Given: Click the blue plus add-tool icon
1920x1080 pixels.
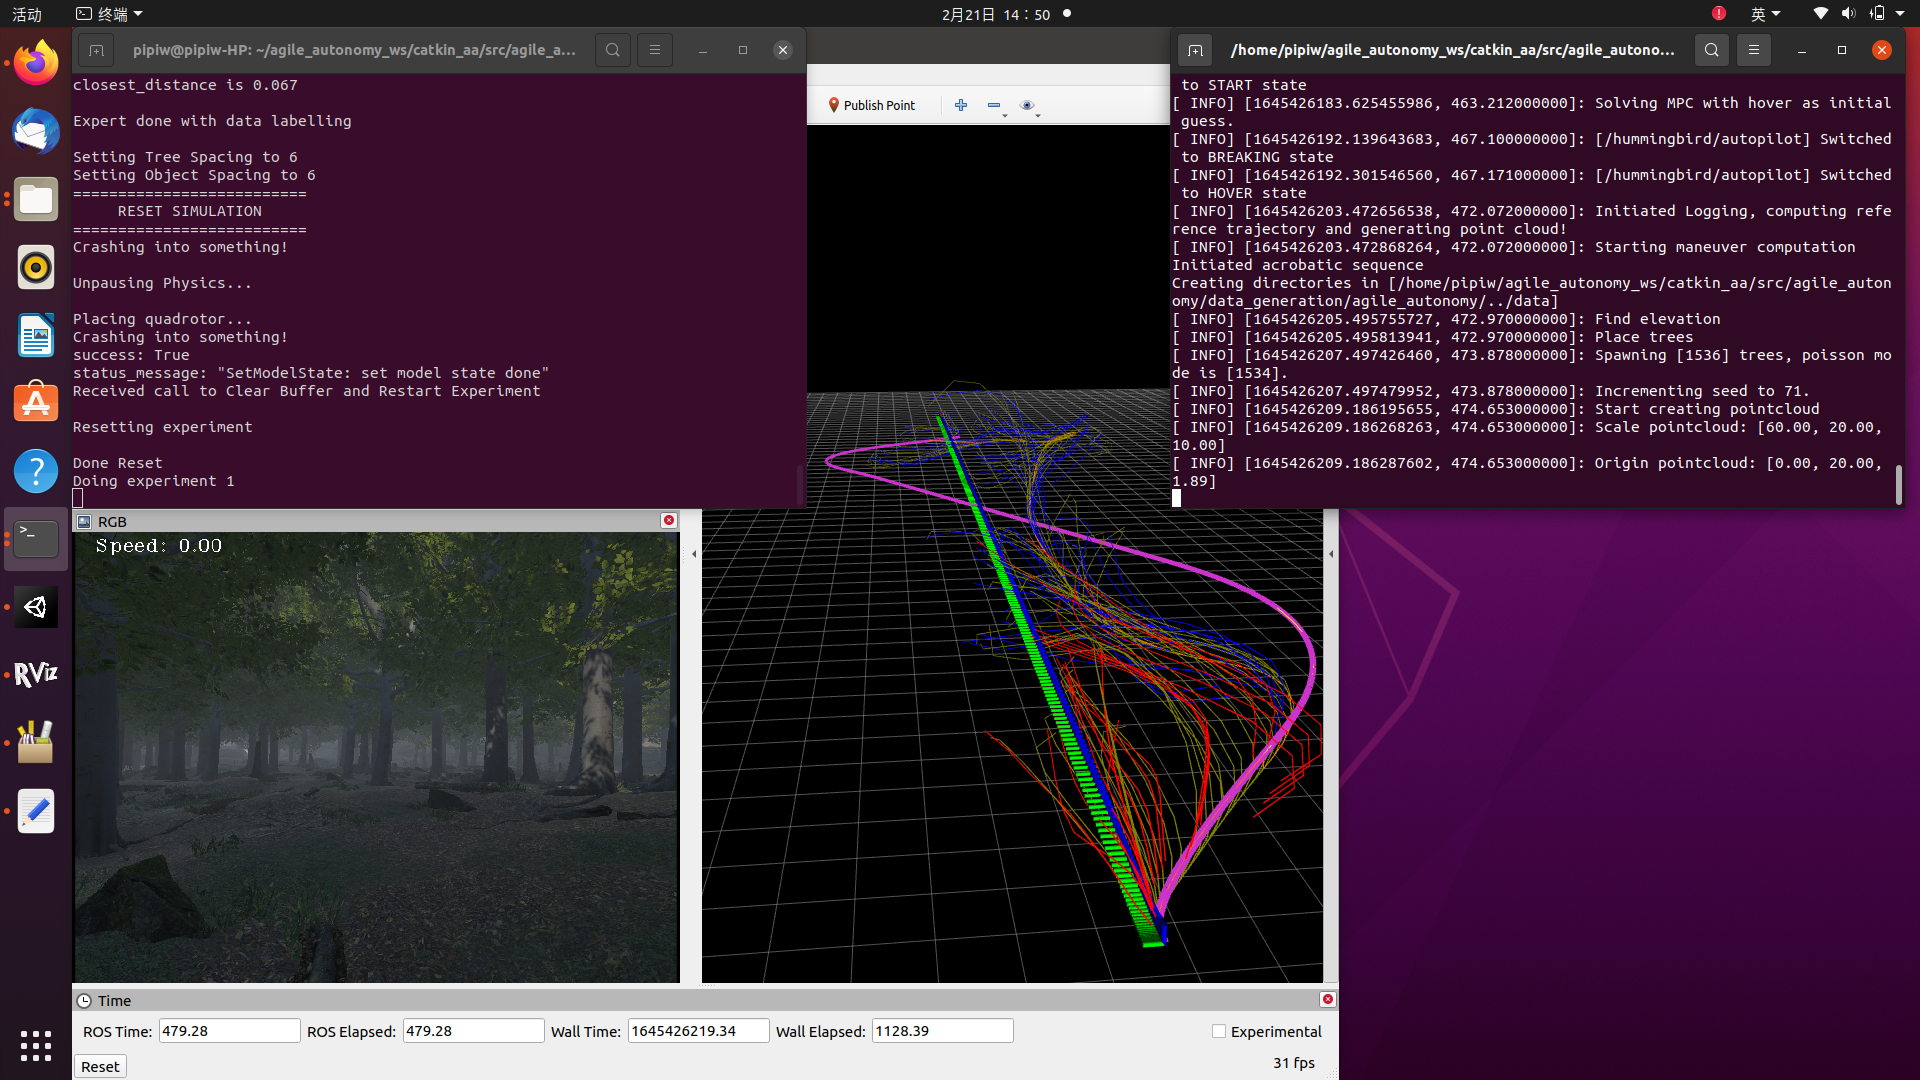Looking at the screenshot, I should click(961, 105).
